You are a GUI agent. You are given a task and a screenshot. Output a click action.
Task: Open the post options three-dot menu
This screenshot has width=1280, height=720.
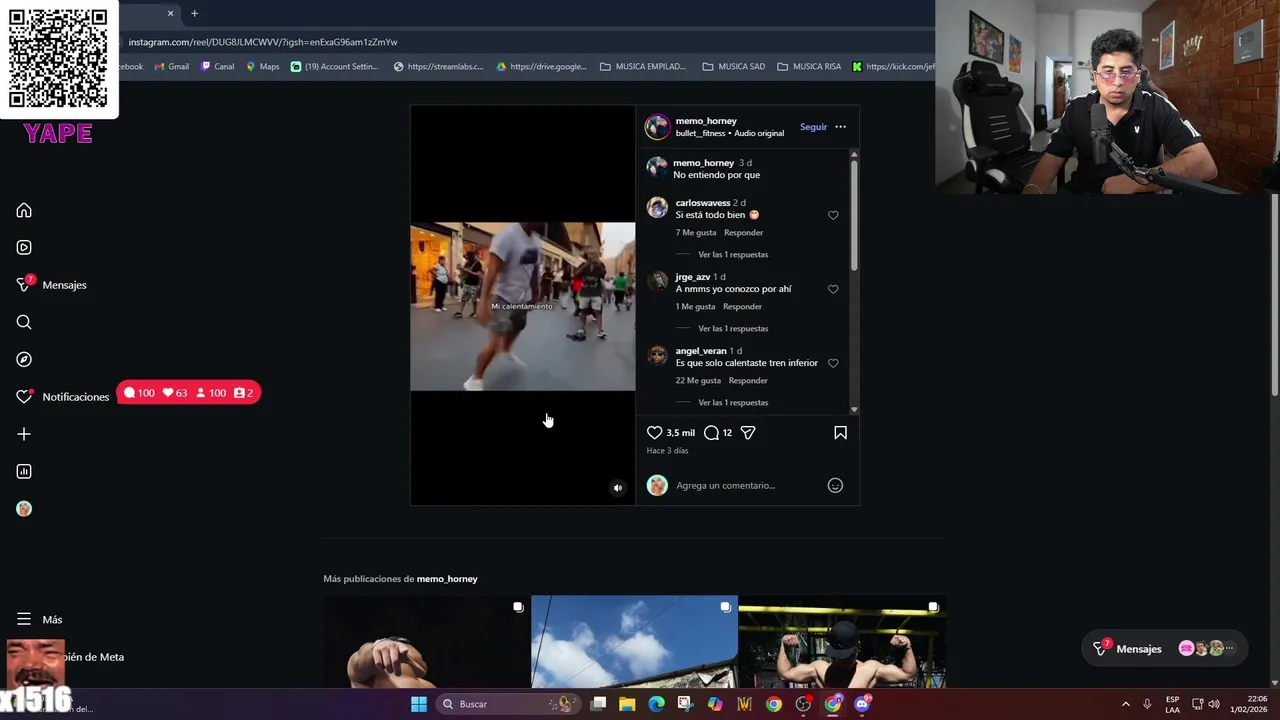(840, 127)
